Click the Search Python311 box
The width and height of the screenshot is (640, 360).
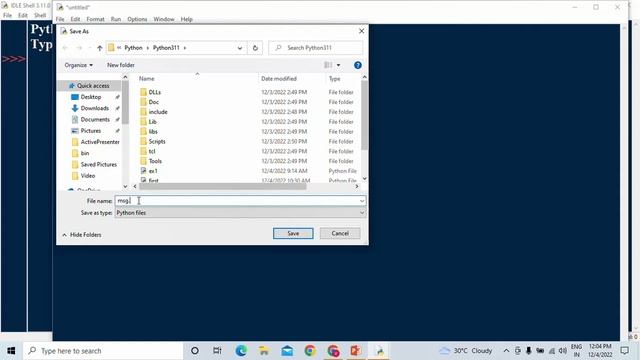[x=316, y=48]
